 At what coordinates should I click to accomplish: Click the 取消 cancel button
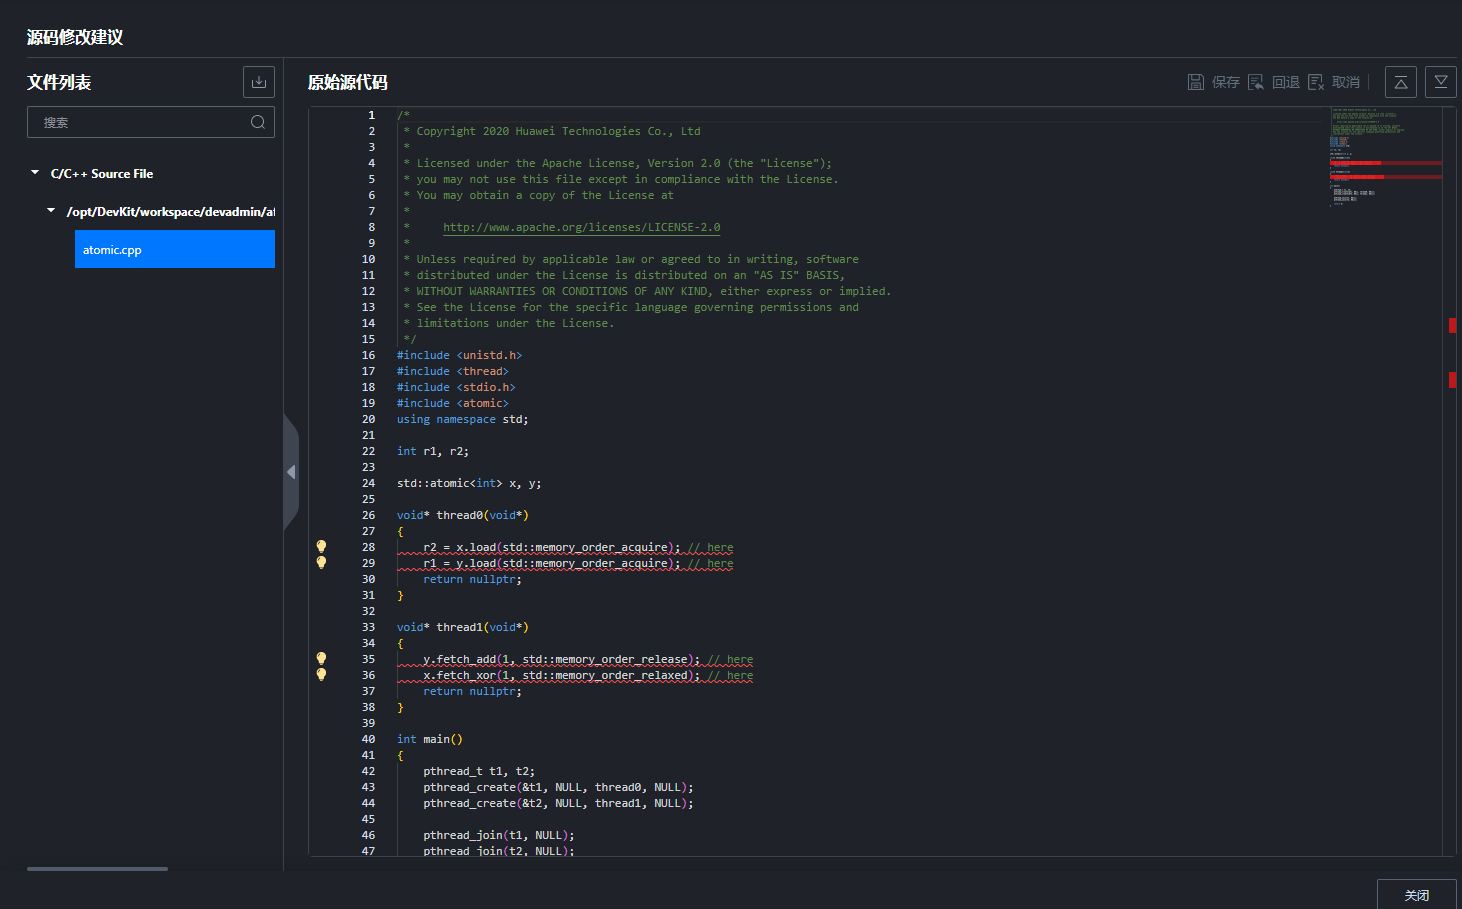click(1346, 82)
